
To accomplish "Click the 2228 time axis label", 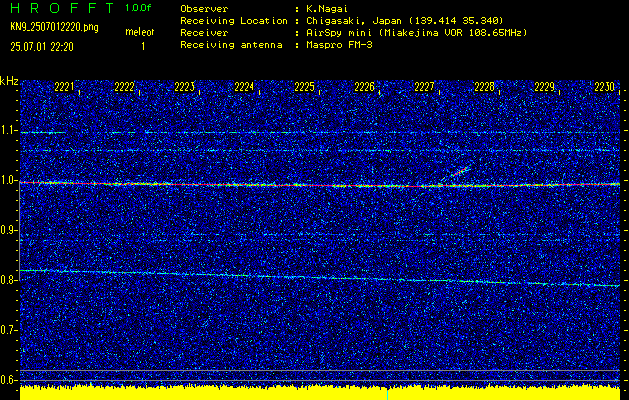I will (485, 87).
